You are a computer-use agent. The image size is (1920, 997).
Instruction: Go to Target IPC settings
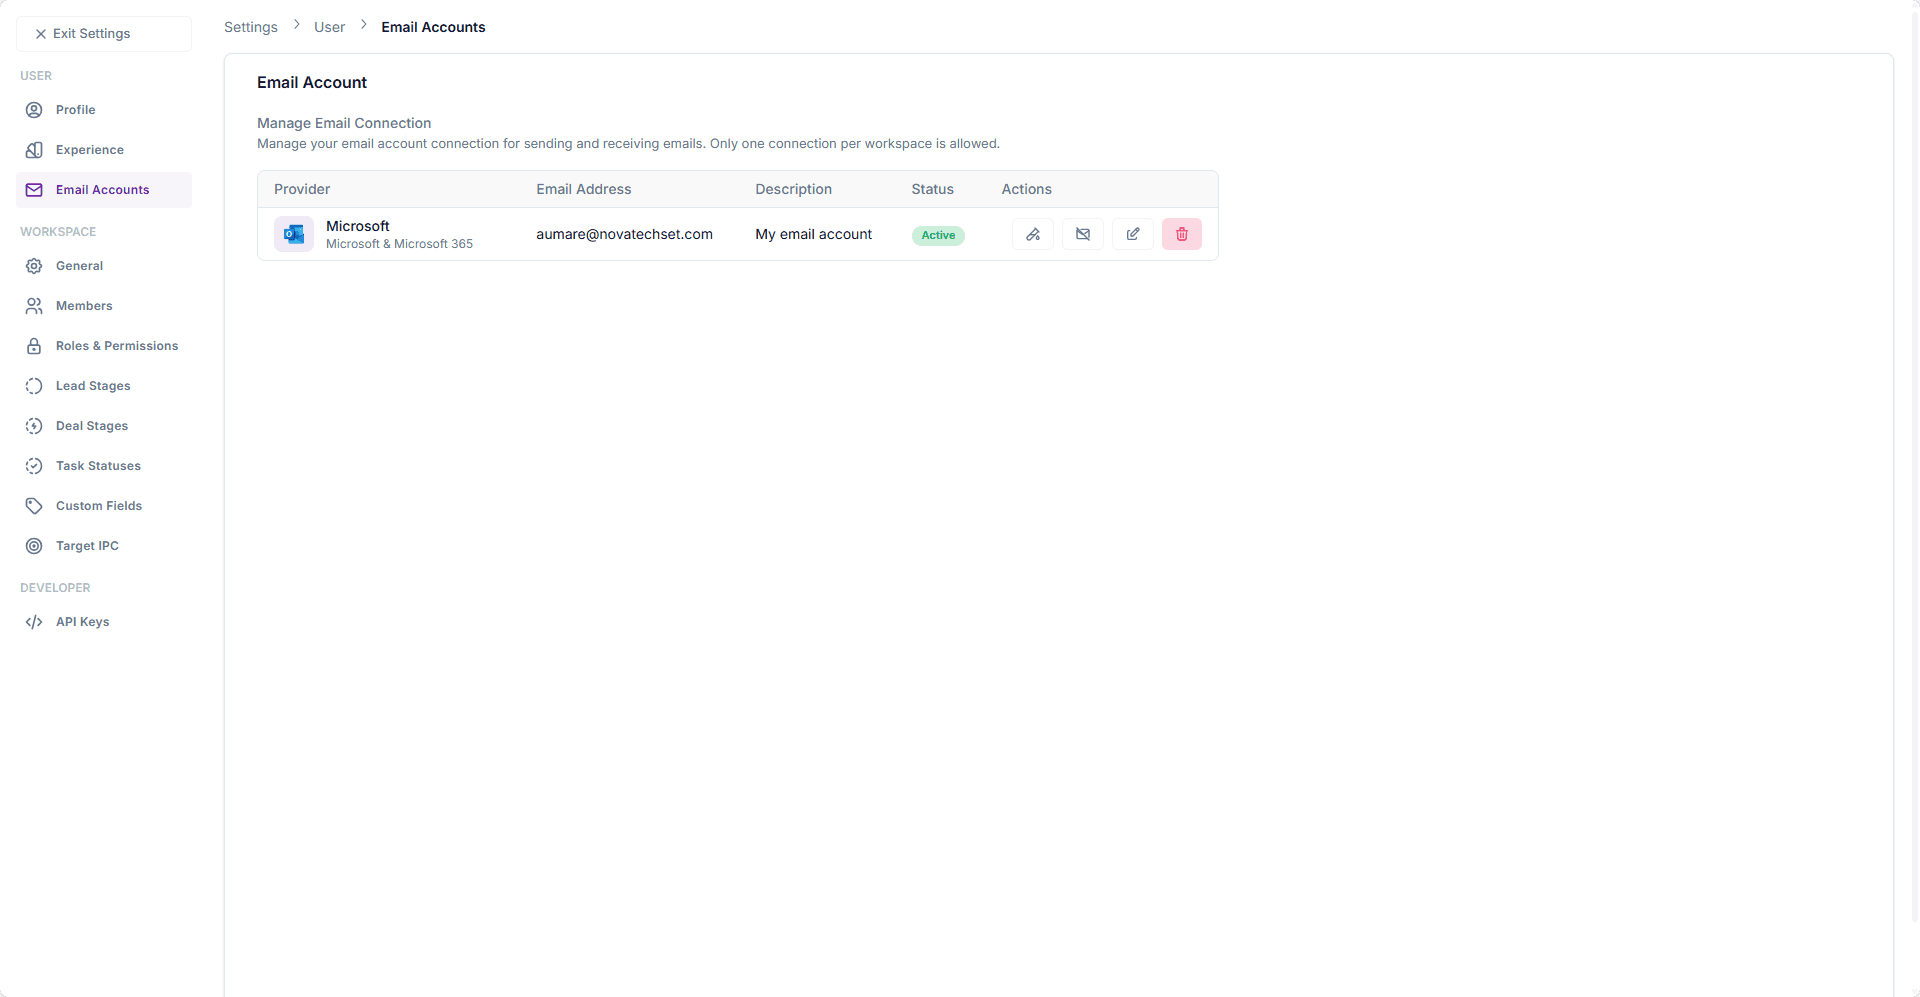[87, 546]
